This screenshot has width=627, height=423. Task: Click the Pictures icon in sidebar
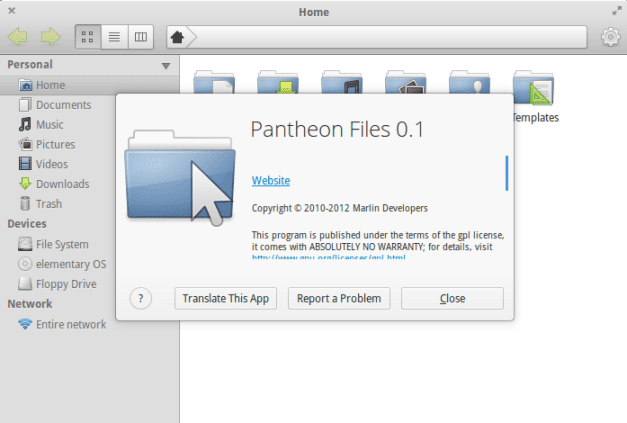[25, 144]
